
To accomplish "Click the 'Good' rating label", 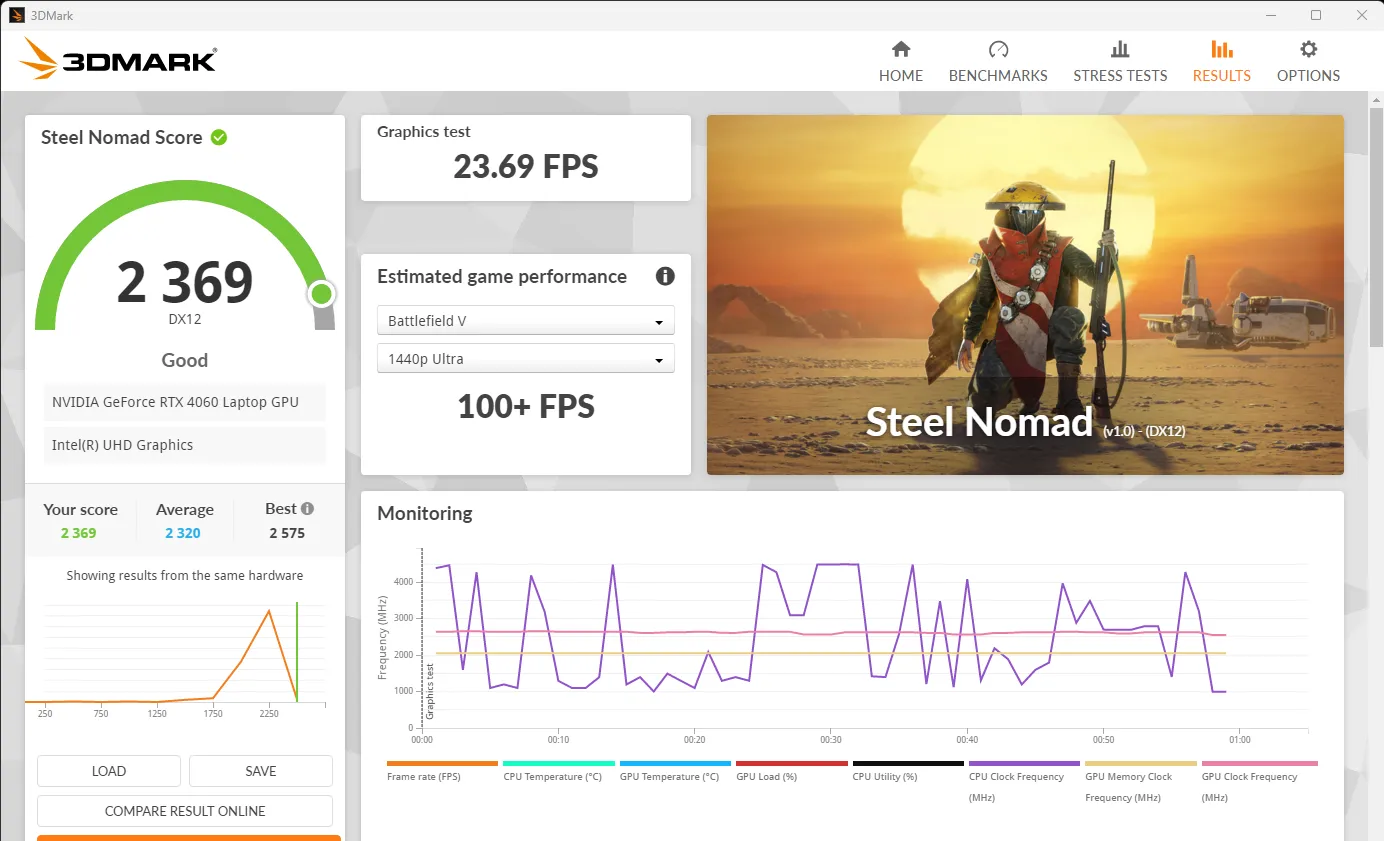I will pos(185,360).
